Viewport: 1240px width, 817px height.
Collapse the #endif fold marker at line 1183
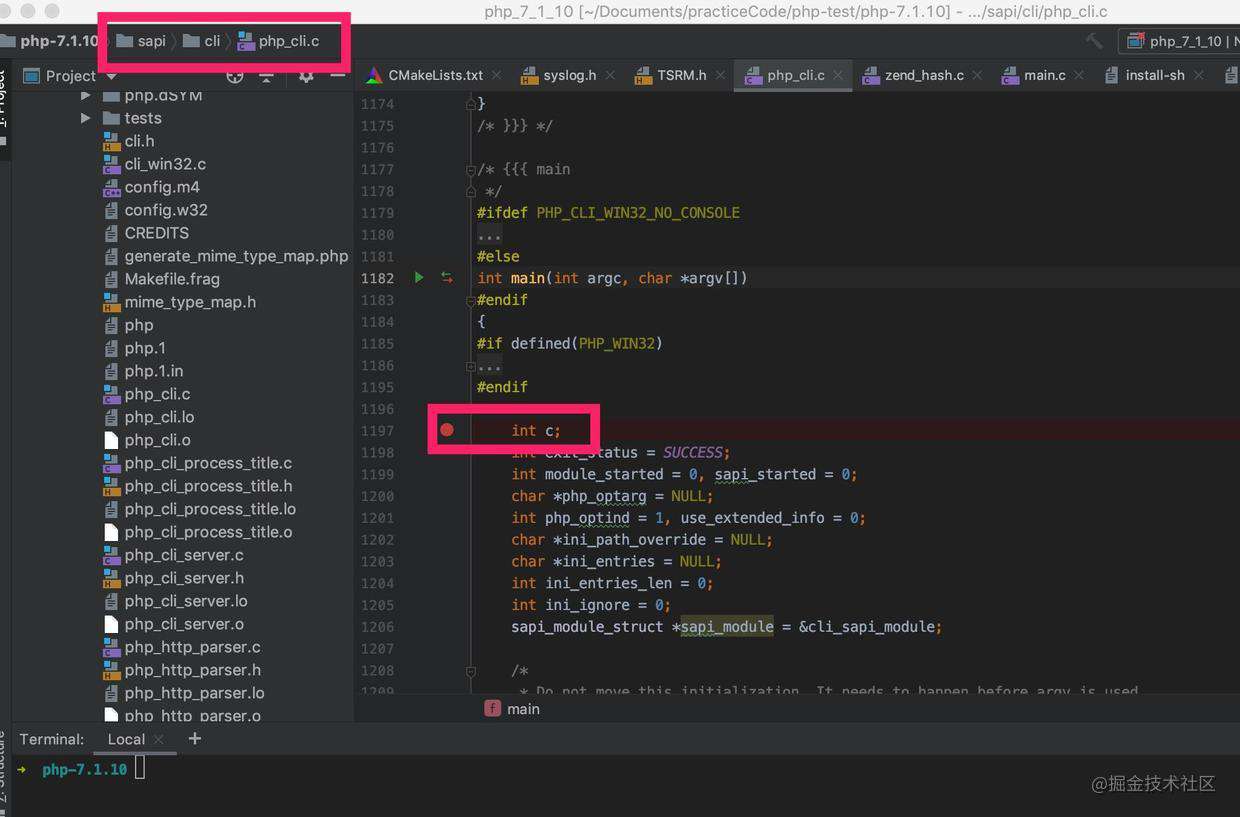(469, 300)
